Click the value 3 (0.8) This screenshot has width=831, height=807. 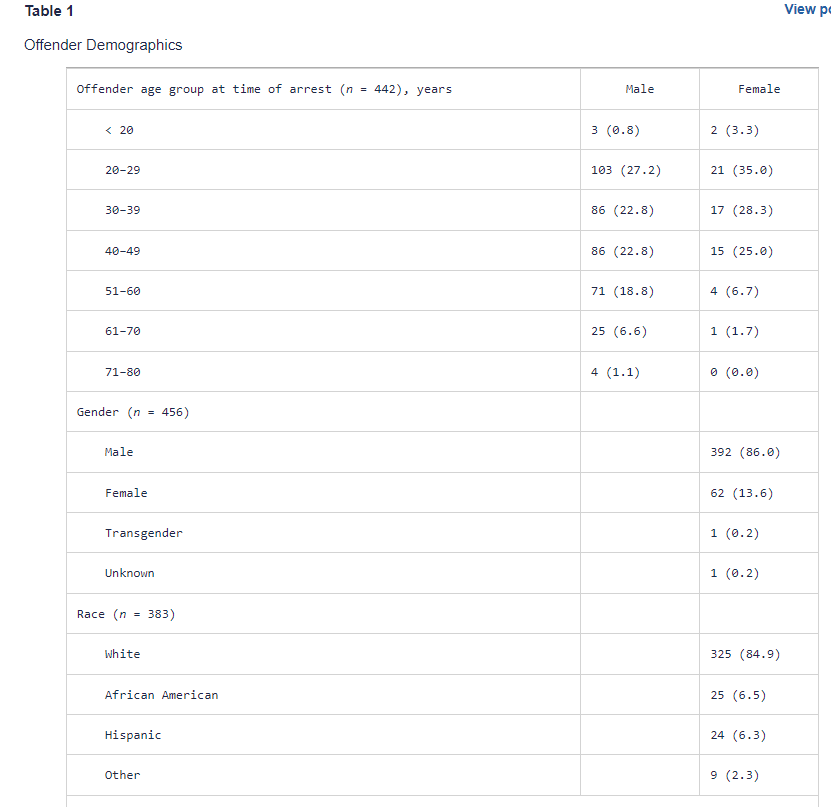click(615, 130)
